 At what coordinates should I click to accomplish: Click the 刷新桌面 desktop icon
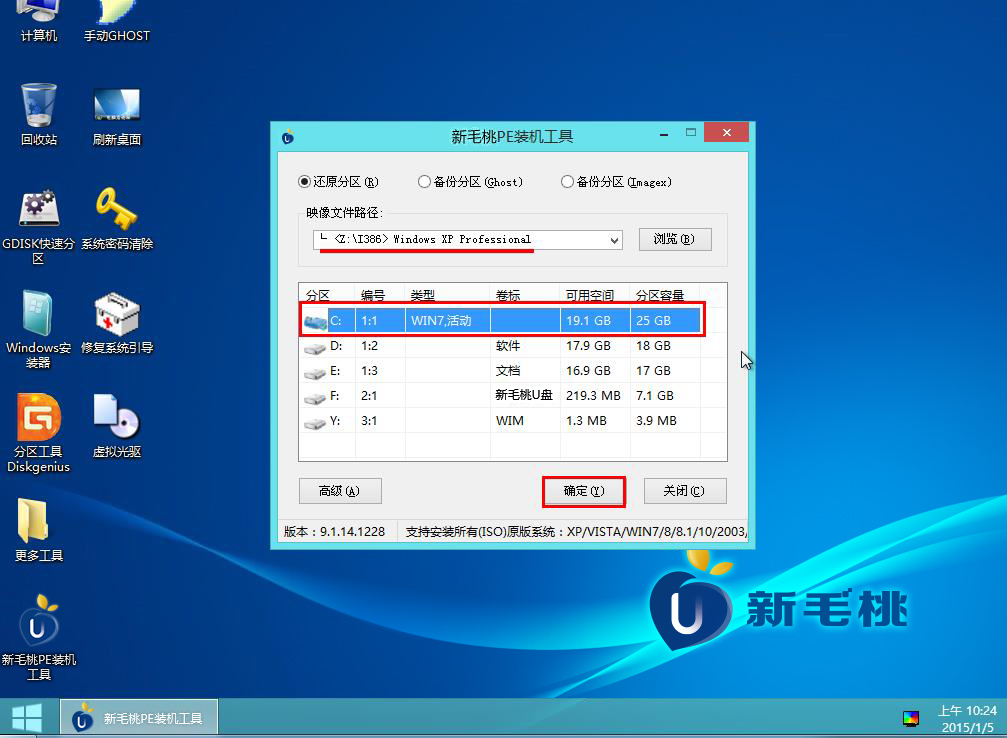tap(117, 116)
